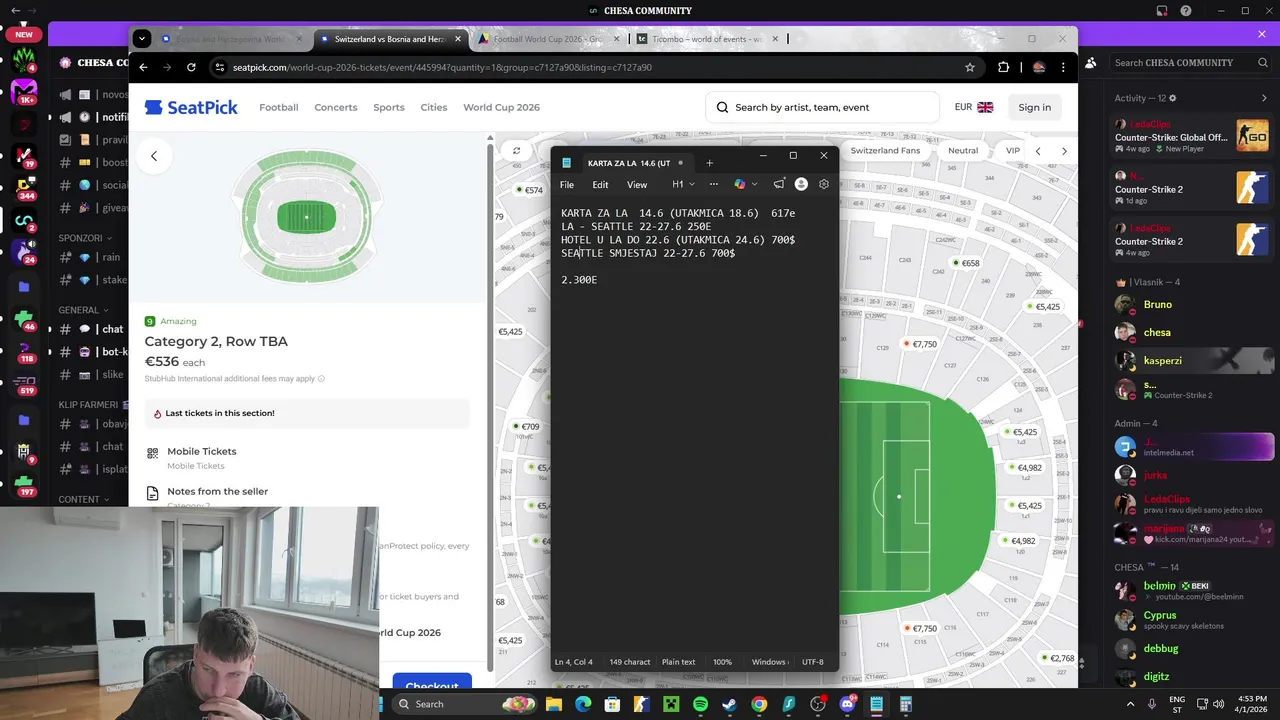Open SeatPick Concerts nav item
1280x720 pixels.
tap(336, 107)
